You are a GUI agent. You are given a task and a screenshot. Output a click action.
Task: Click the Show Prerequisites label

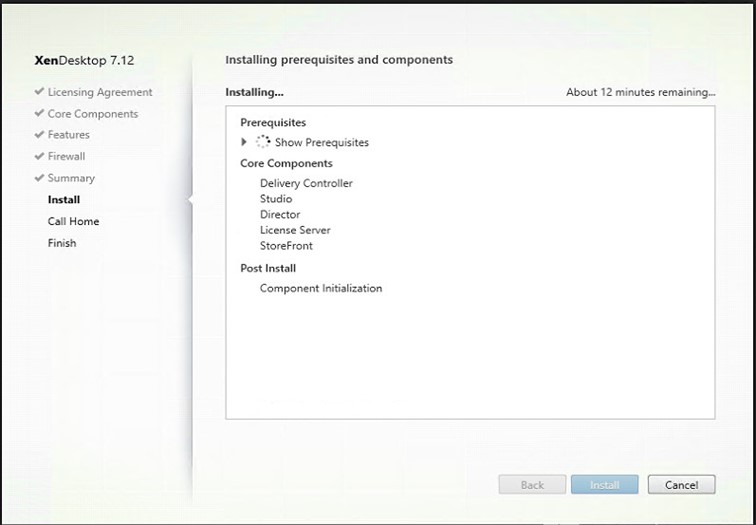[322, 143]
